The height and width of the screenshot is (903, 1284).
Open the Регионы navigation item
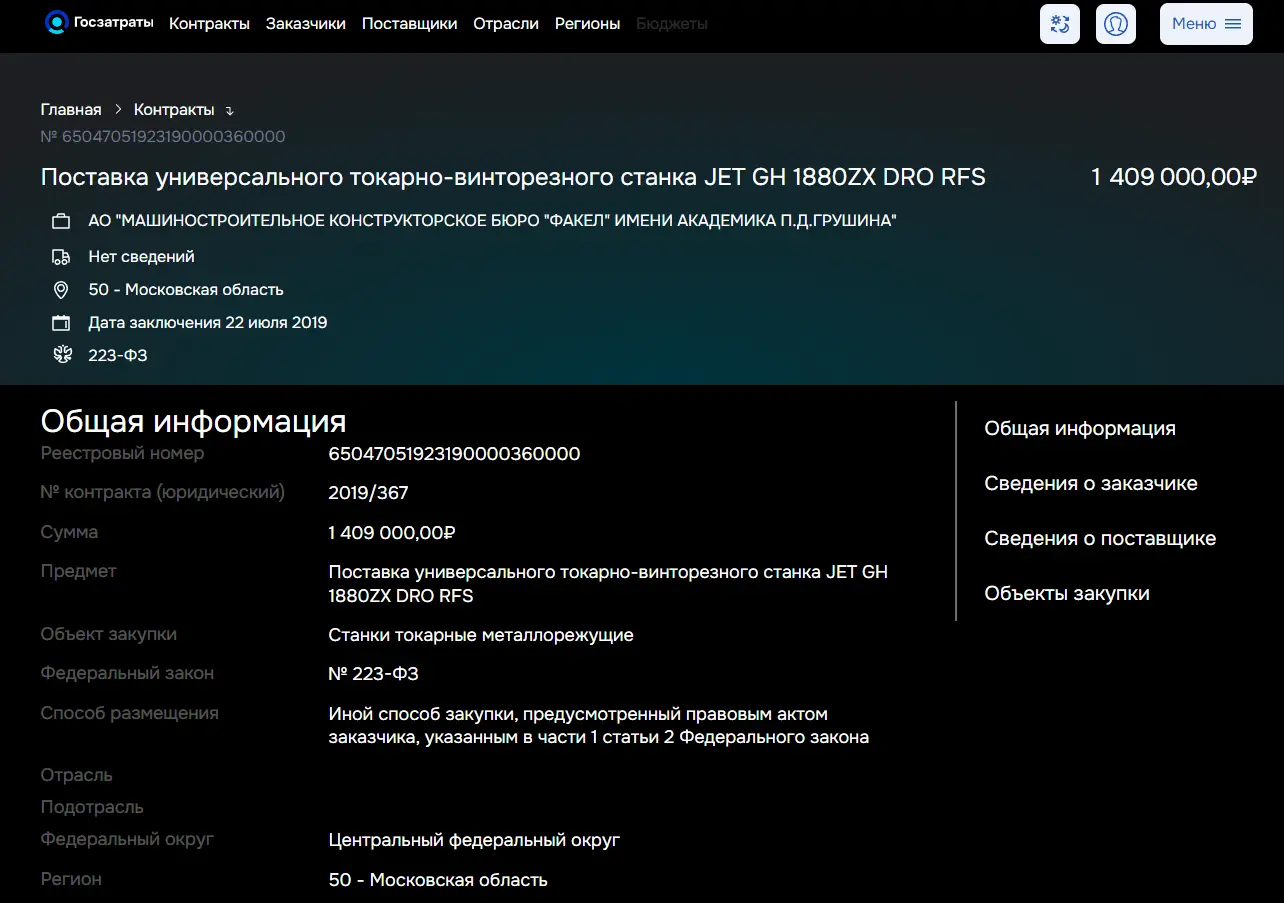point(588,24)
